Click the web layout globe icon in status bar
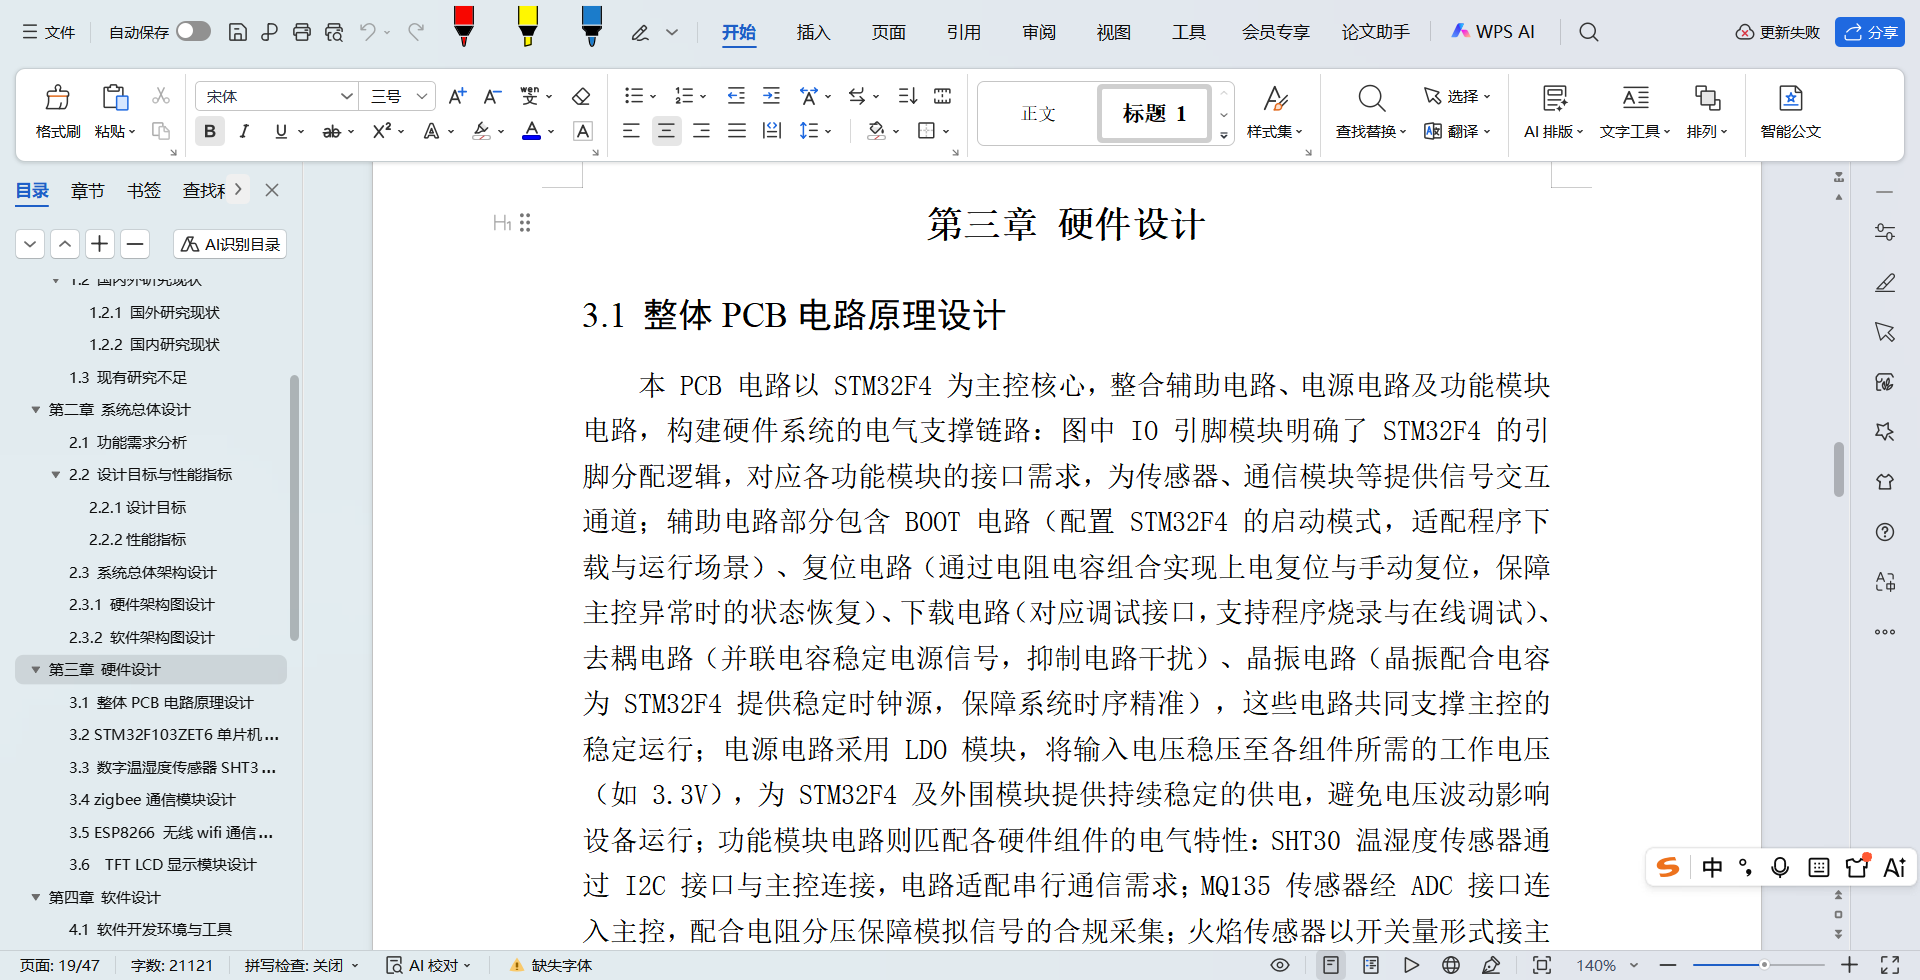Viewport: 1920px width, 980px height. (x=1451, y=965)
